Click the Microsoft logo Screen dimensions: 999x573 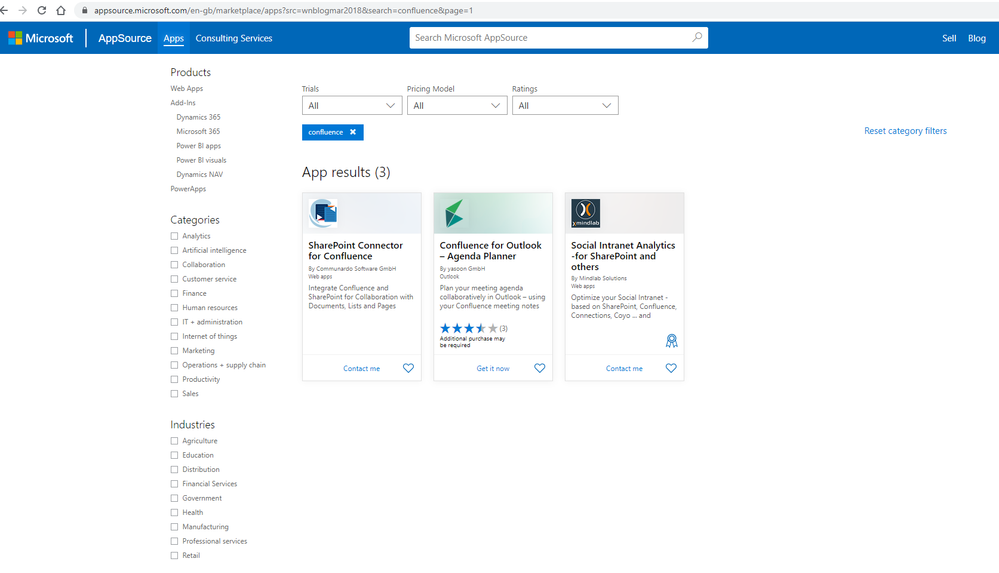tap(41, 38)
